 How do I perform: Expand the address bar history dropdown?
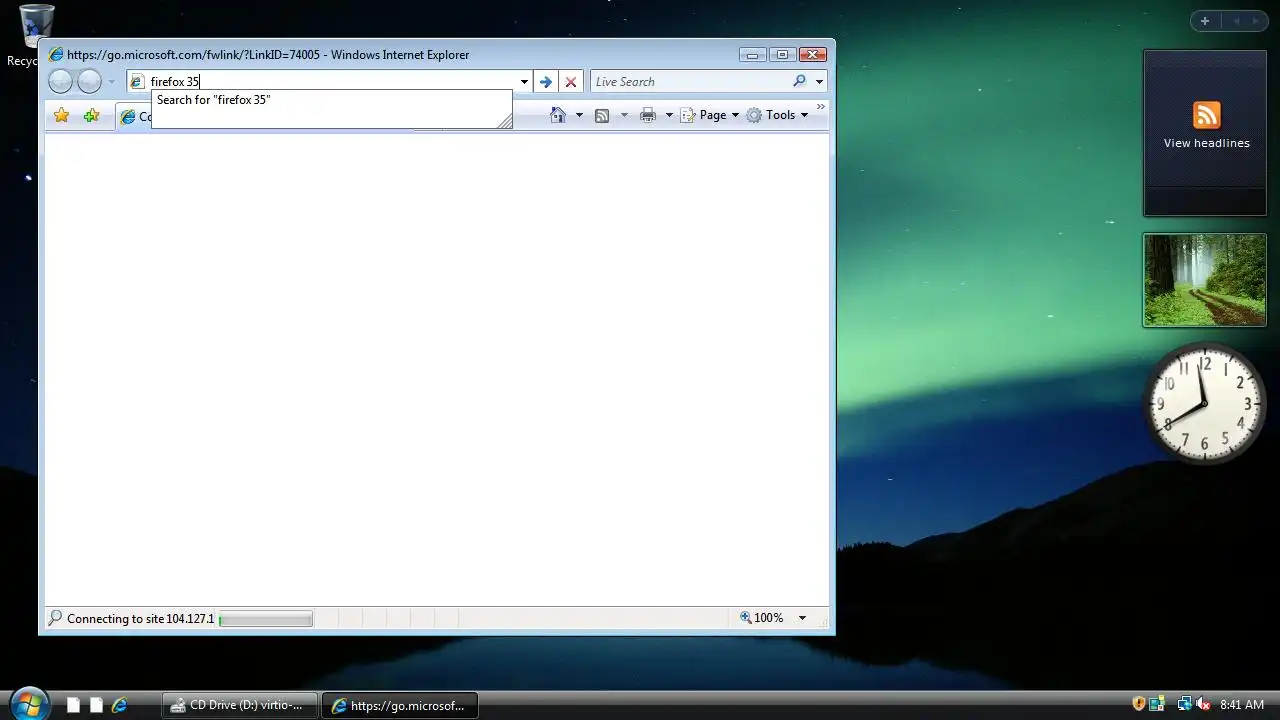tap(524, 82)
